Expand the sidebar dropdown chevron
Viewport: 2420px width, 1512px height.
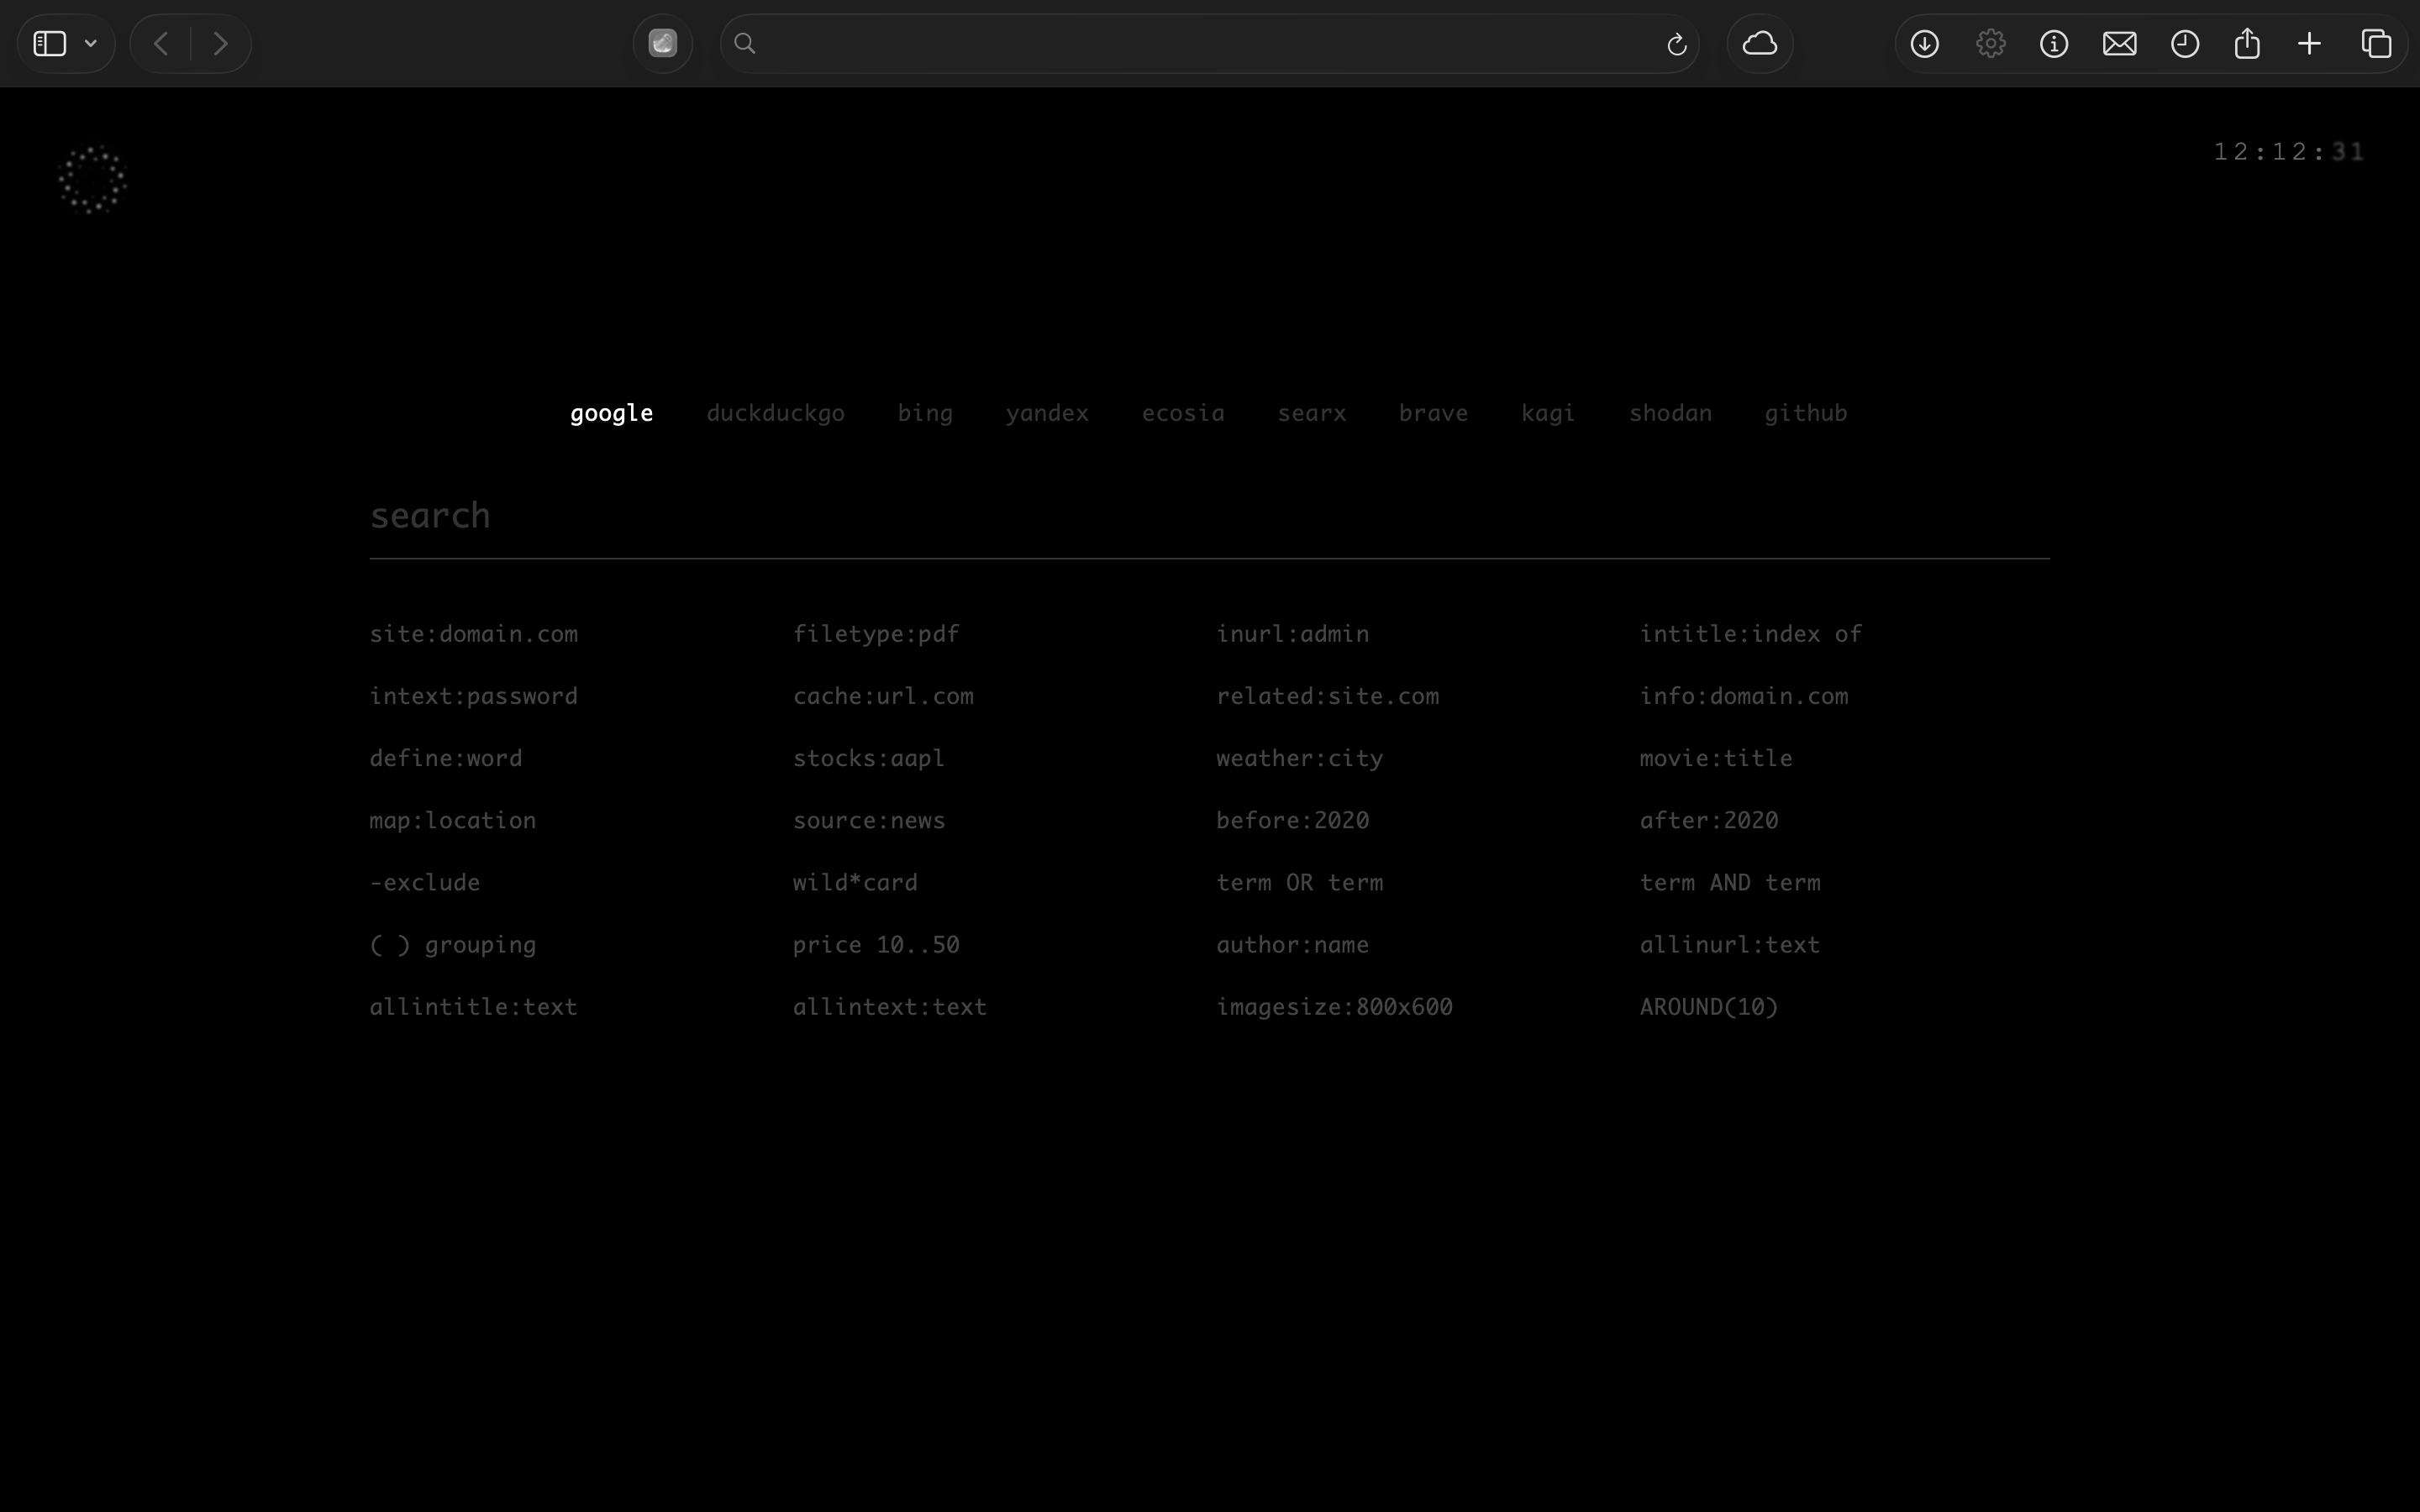(x=91, y=44)
